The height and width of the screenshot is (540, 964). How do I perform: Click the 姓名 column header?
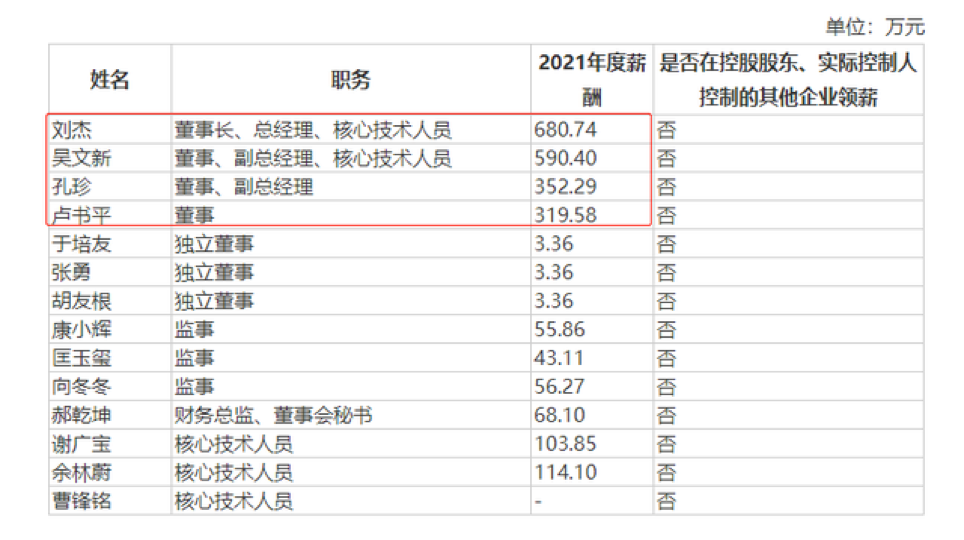(x=109, y=80)
